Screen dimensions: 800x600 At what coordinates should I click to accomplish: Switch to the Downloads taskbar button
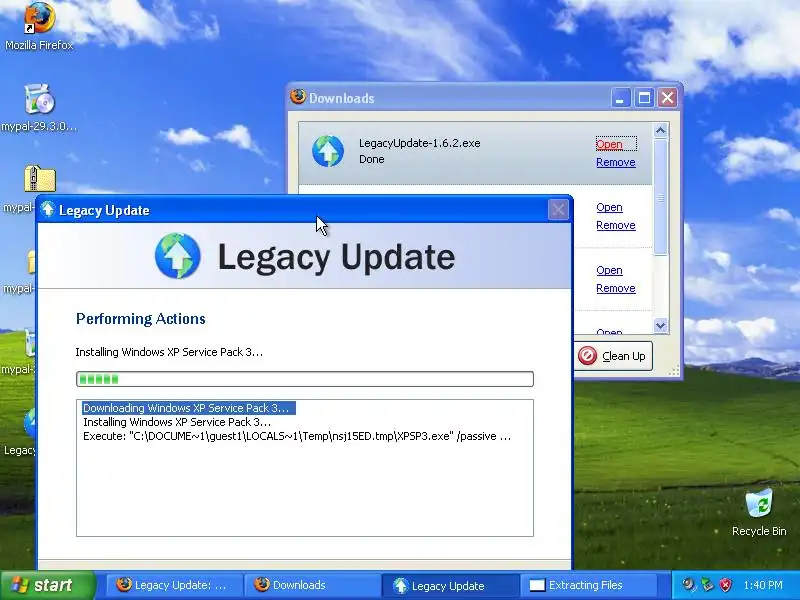pyautogui.click(x=311, y=585)
